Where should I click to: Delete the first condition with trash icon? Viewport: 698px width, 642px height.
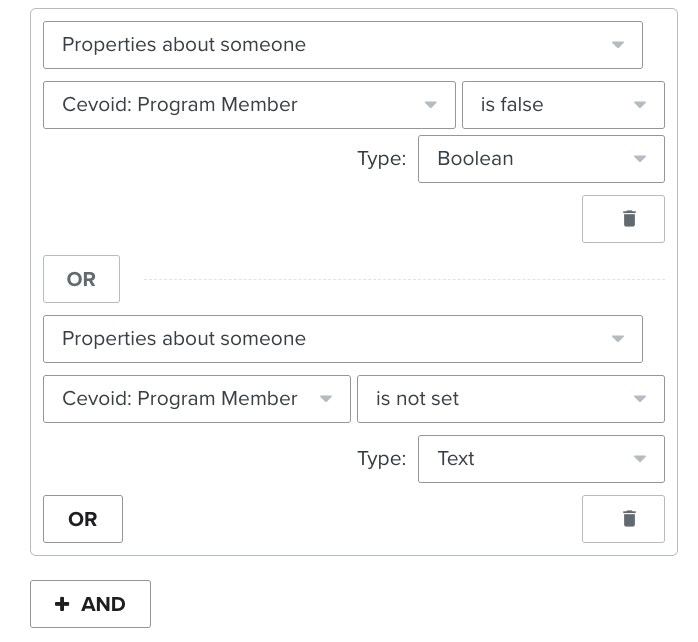(x=628, y=218)
